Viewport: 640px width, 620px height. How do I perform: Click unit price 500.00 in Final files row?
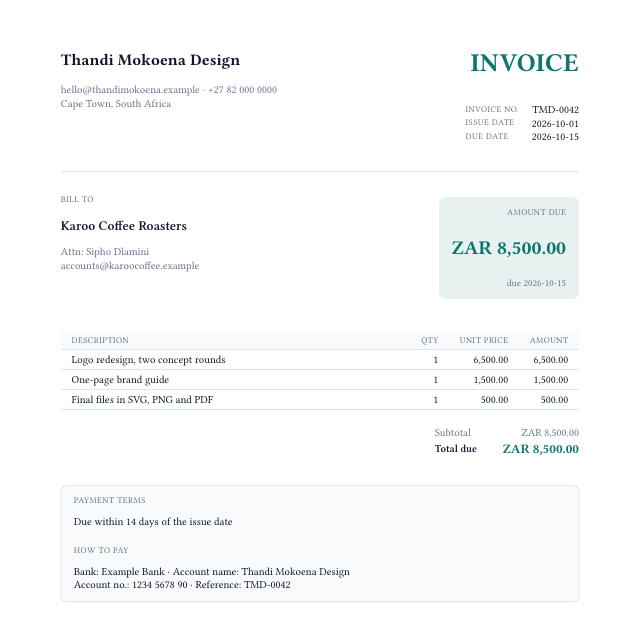pyautogui.click(x=494, y=400)
